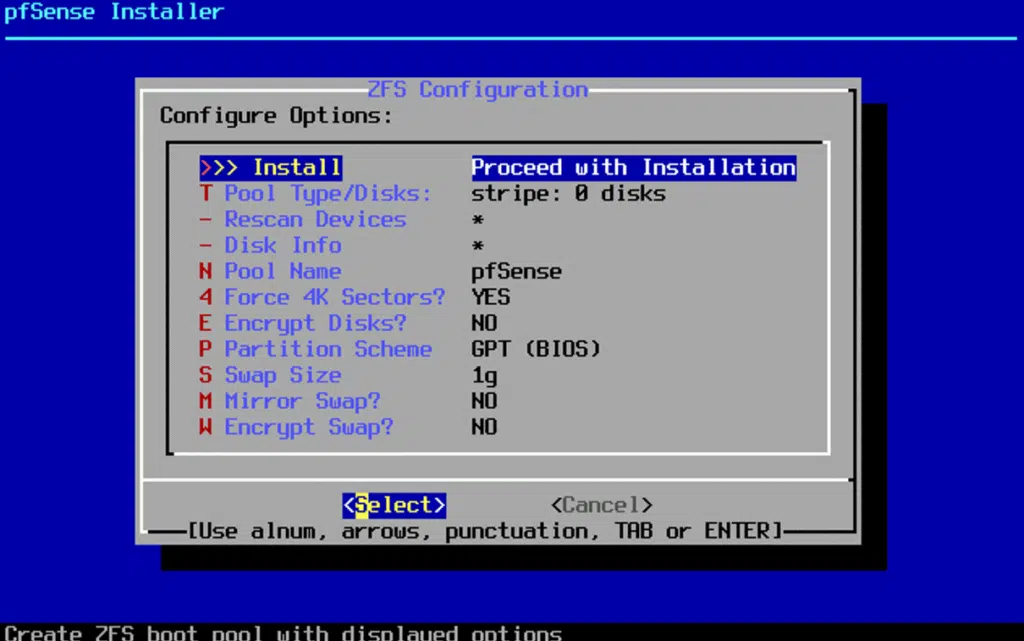Click the red T hotkey letter
This screenshot has width=1024, height=641.
(x=206, y=194)
